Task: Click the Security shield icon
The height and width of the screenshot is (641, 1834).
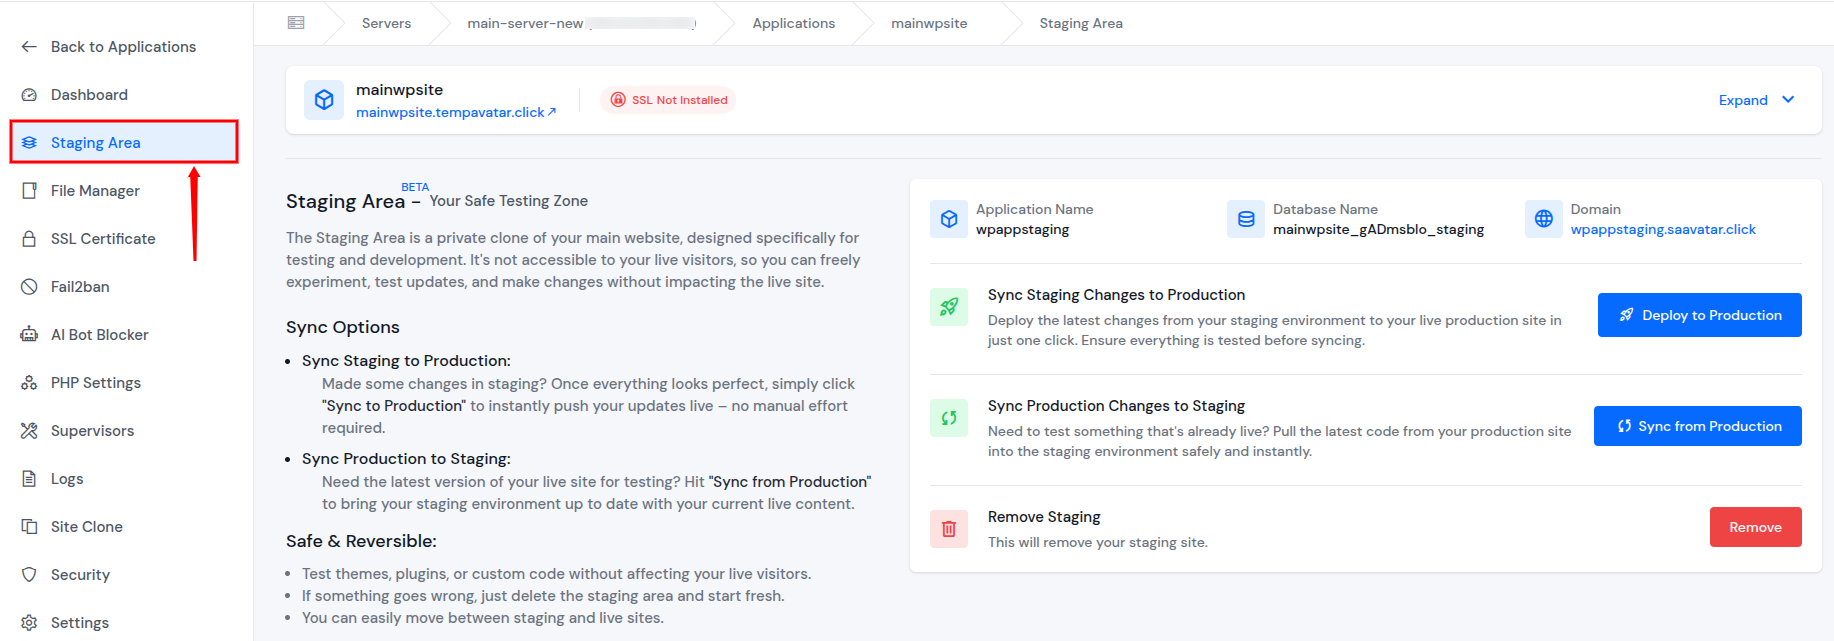Action: click(29, 575)
